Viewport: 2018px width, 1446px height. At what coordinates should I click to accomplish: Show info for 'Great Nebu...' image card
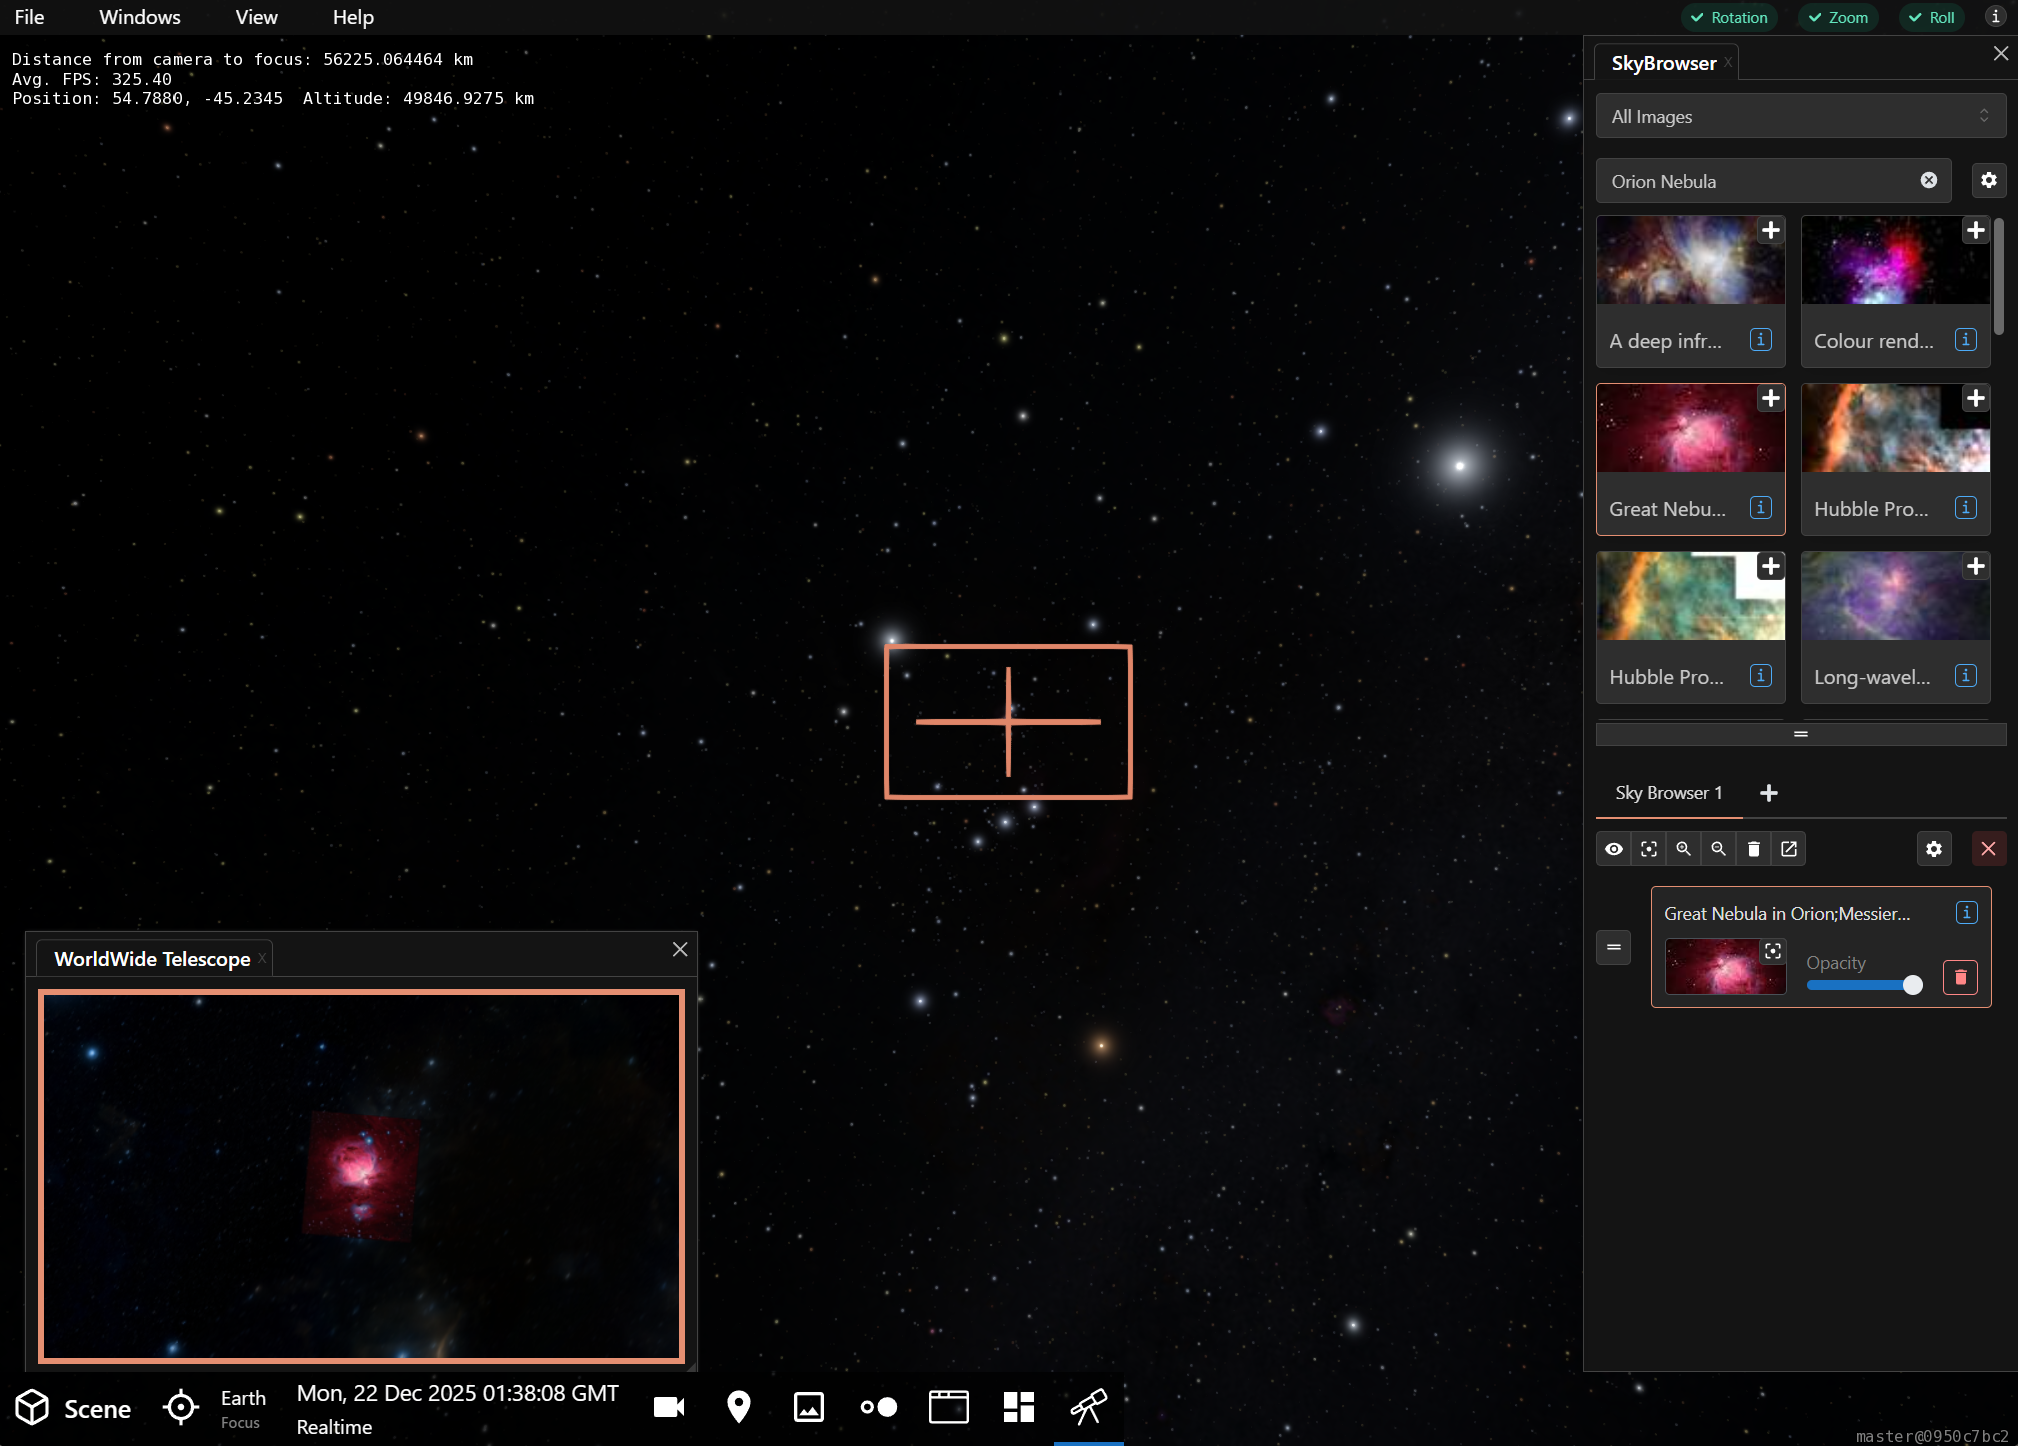(x=1761, y=508)
